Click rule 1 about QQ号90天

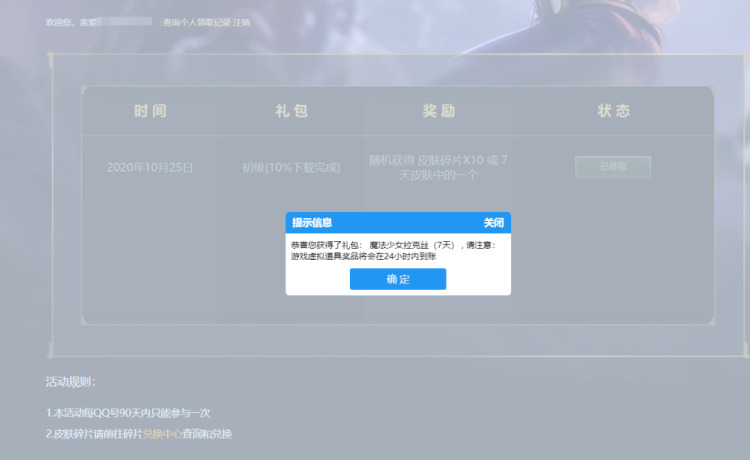[128, 413]
